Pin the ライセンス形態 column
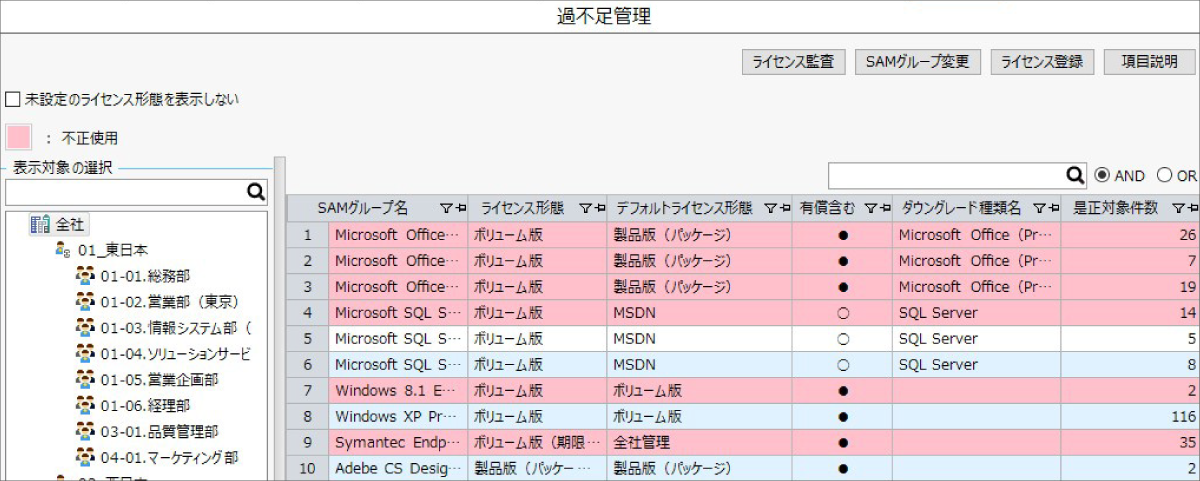 tap(600, 209)
